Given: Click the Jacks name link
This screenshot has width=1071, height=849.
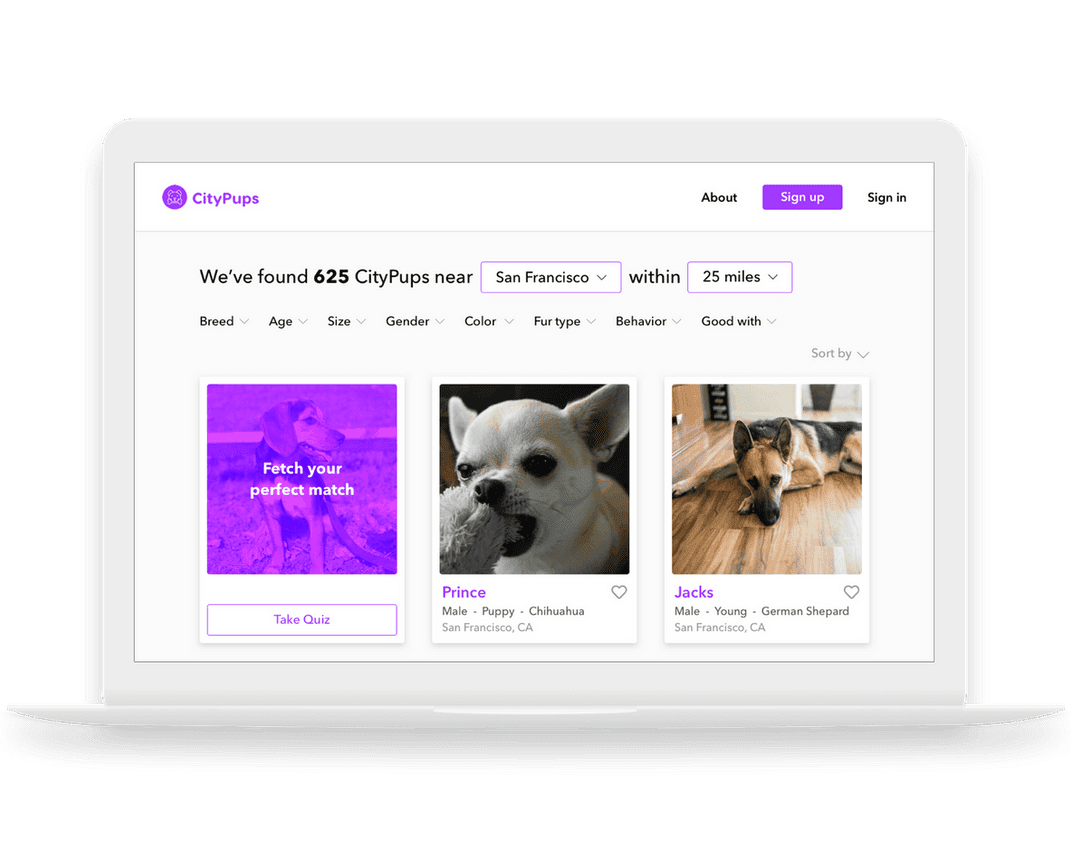Looking at the screenshot, I should (694, 592).
